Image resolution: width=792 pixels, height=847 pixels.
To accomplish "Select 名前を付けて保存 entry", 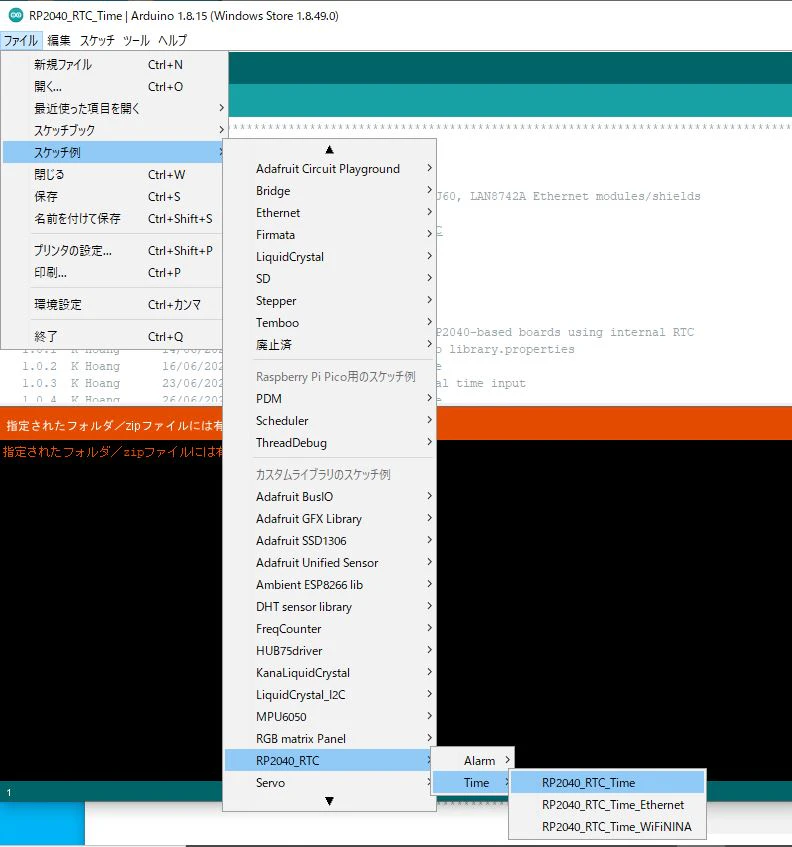I will [x=113, y=219].
